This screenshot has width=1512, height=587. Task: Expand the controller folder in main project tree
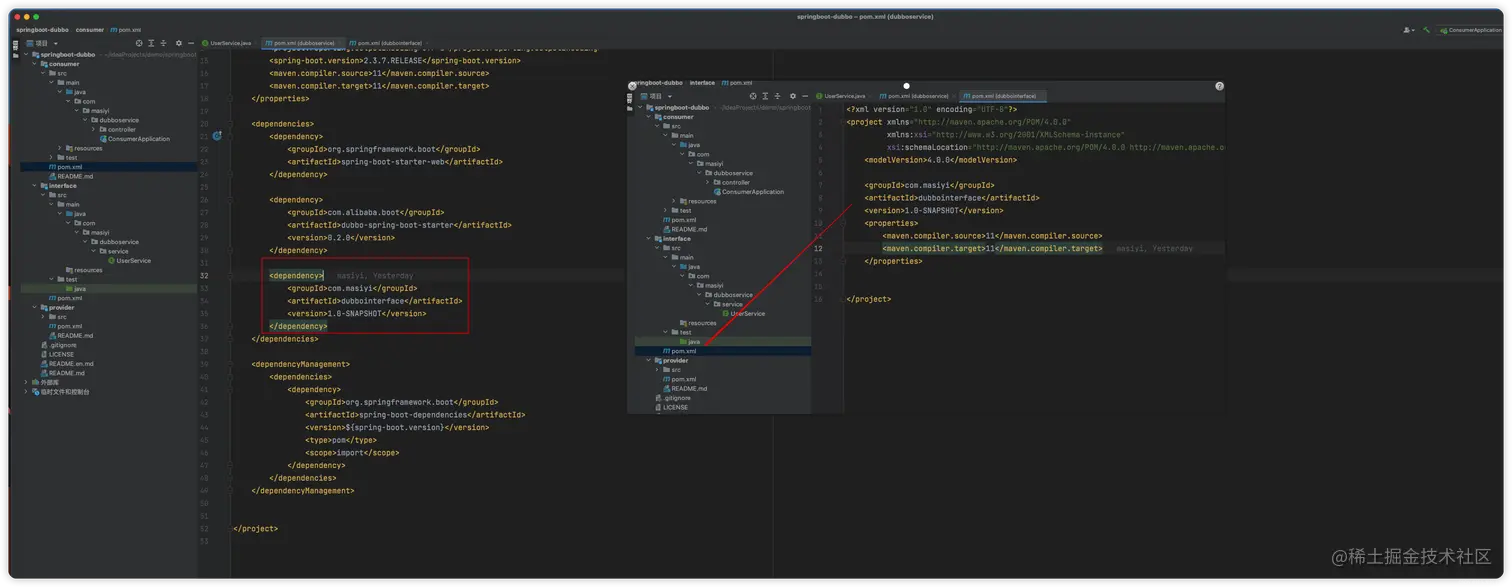point(95,129)
